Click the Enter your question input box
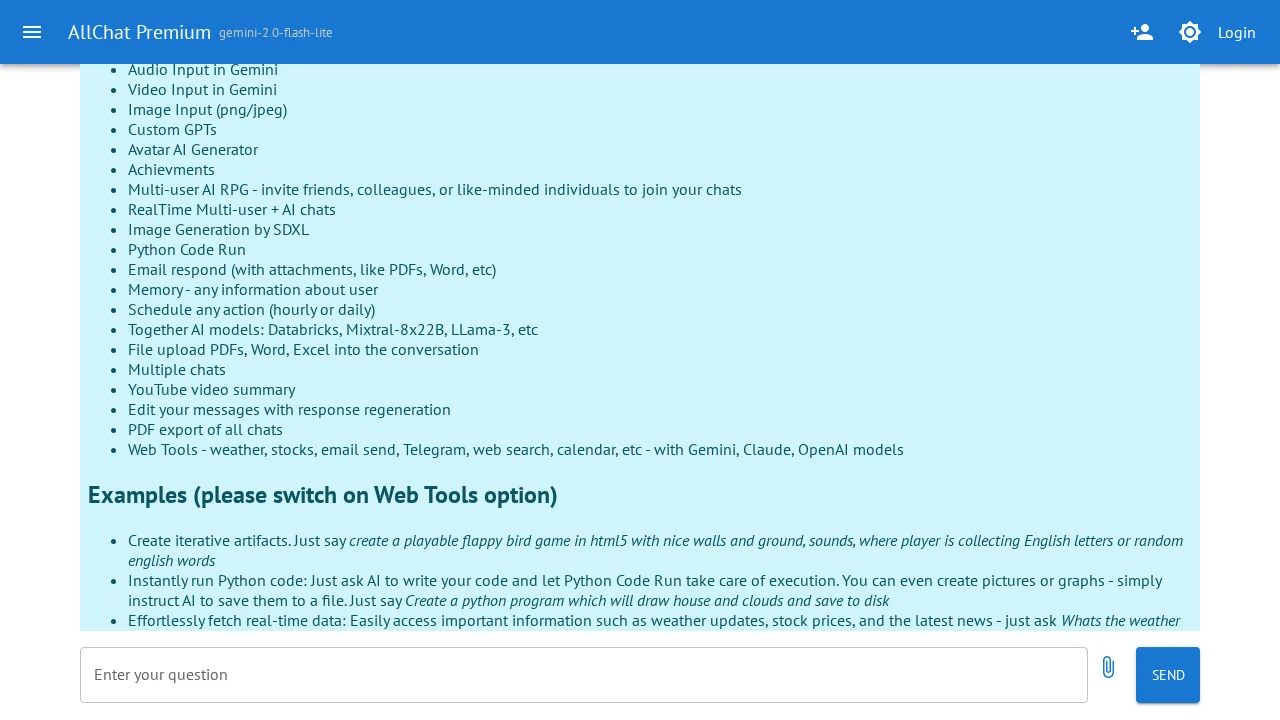The width and height of the screenshot is (1280, 720). click(584, 674)
